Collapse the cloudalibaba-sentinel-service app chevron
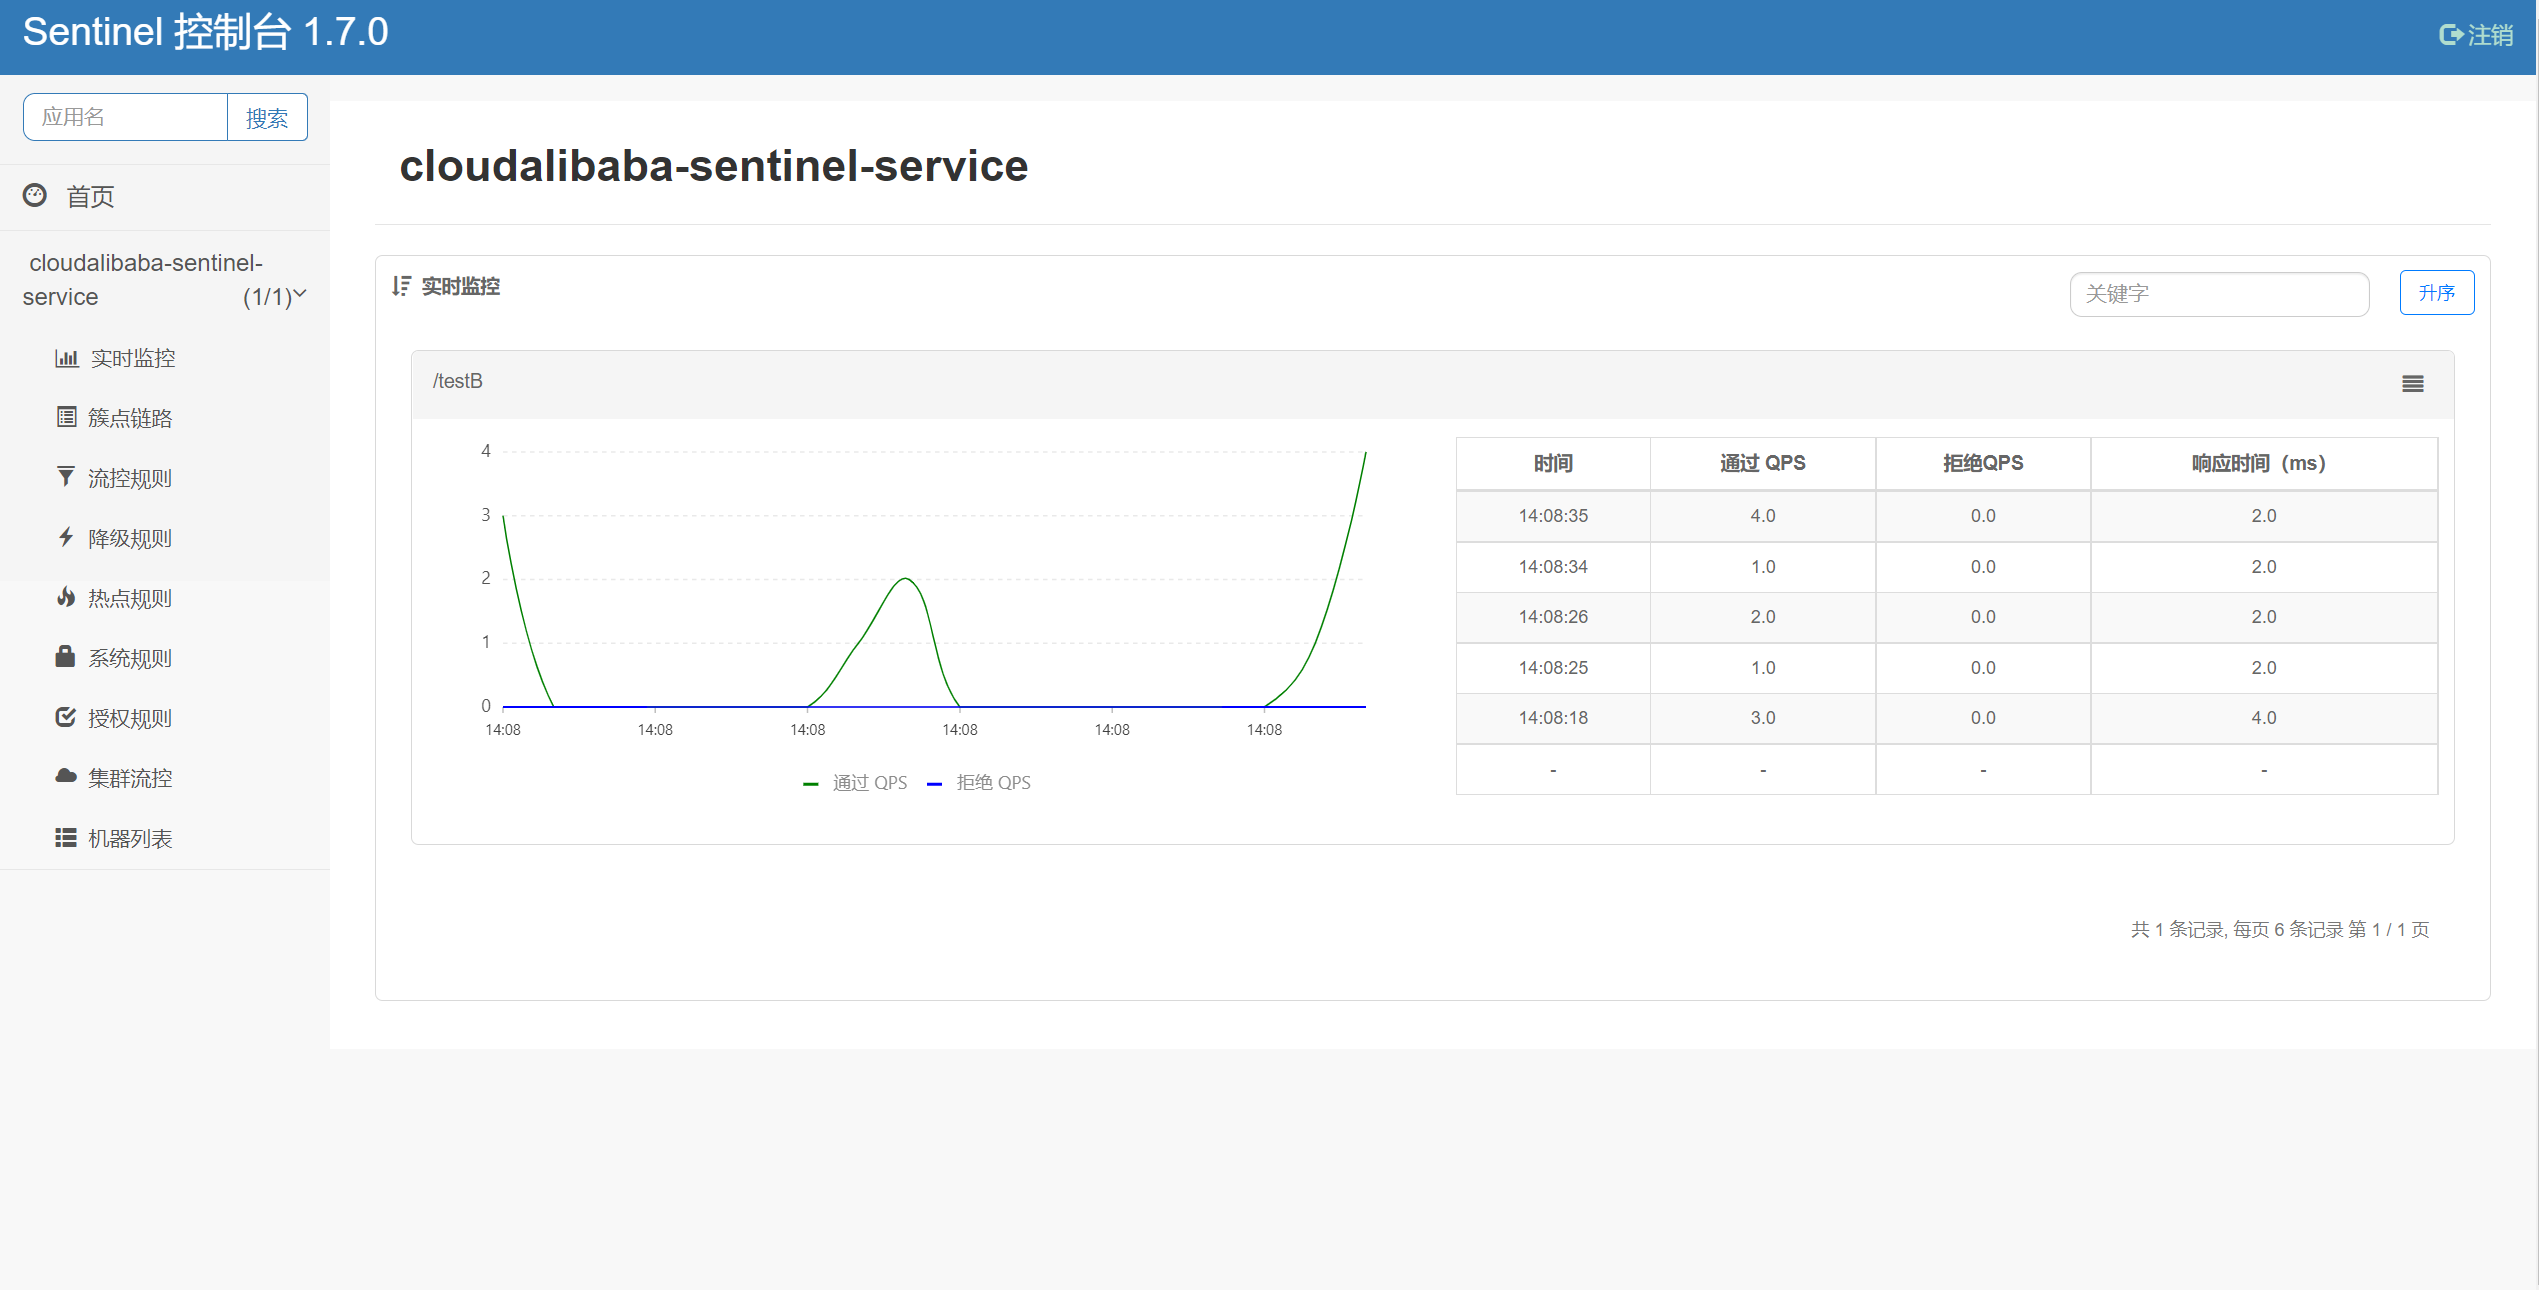2539x1290 pixels. [299, 294]
